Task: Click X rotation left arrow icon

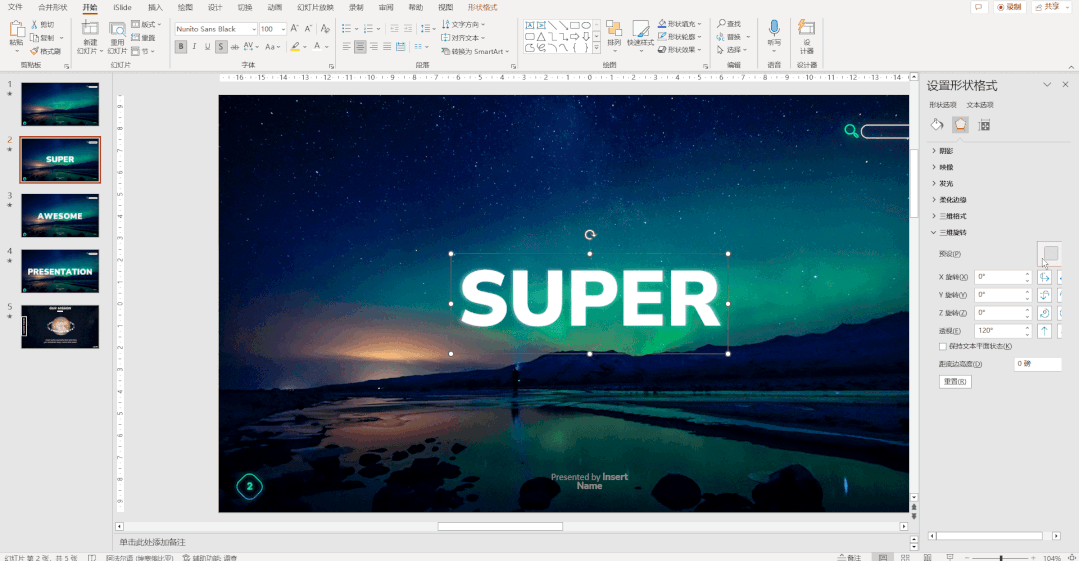Action: (1045, 277)
